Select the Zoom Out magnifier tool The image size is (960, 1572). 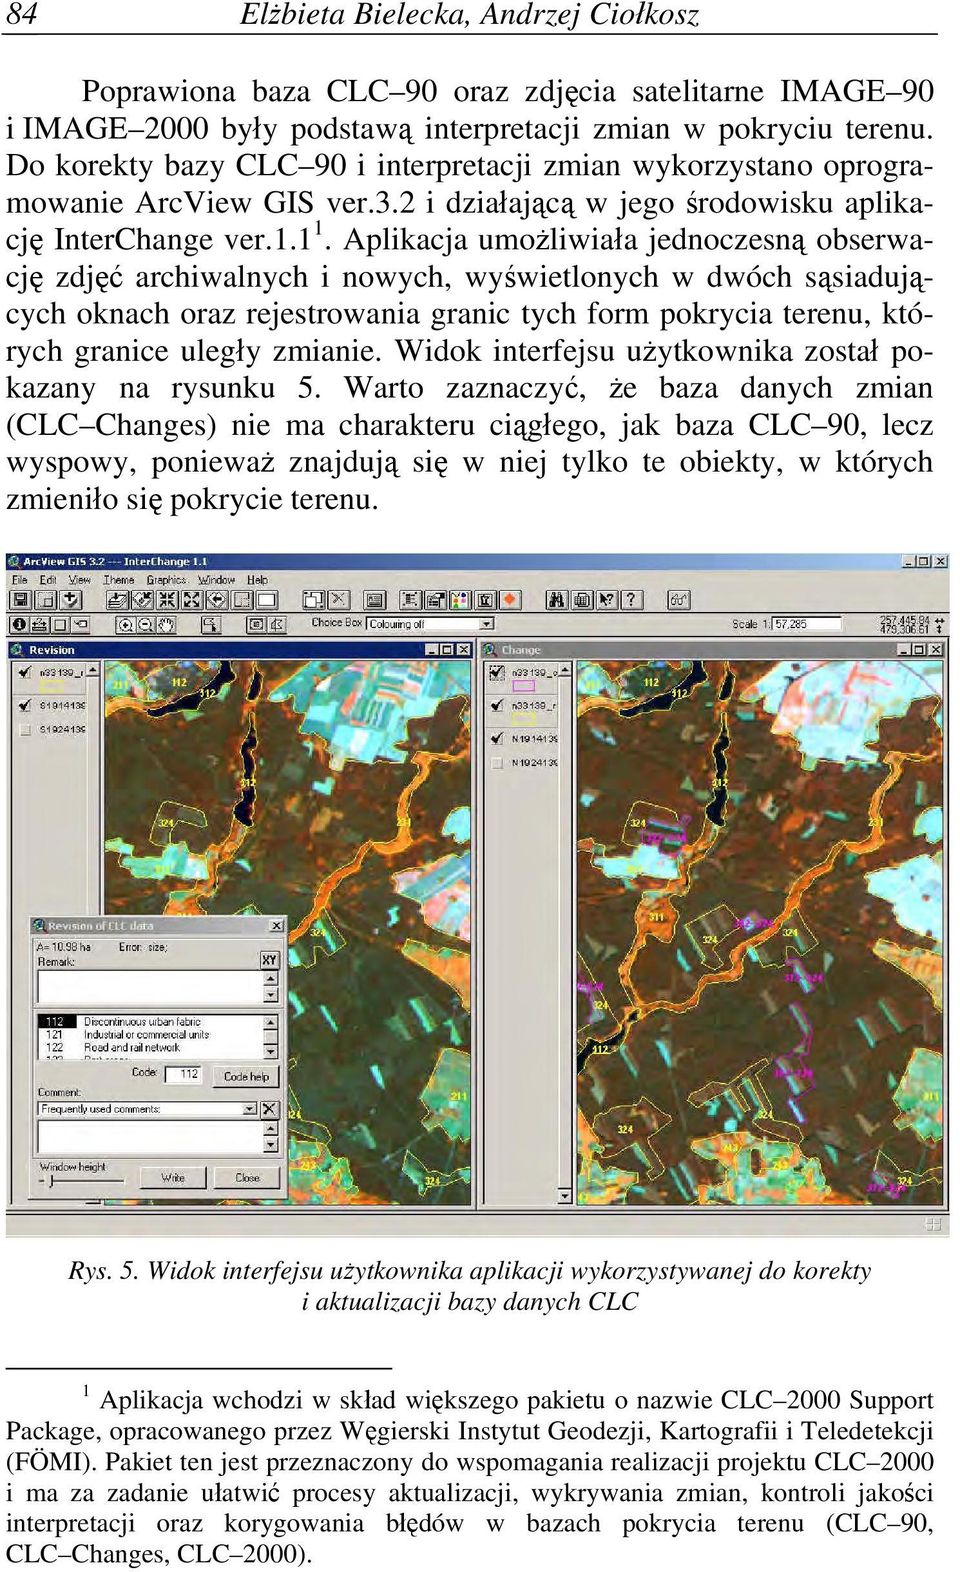[x=145, y=625]
